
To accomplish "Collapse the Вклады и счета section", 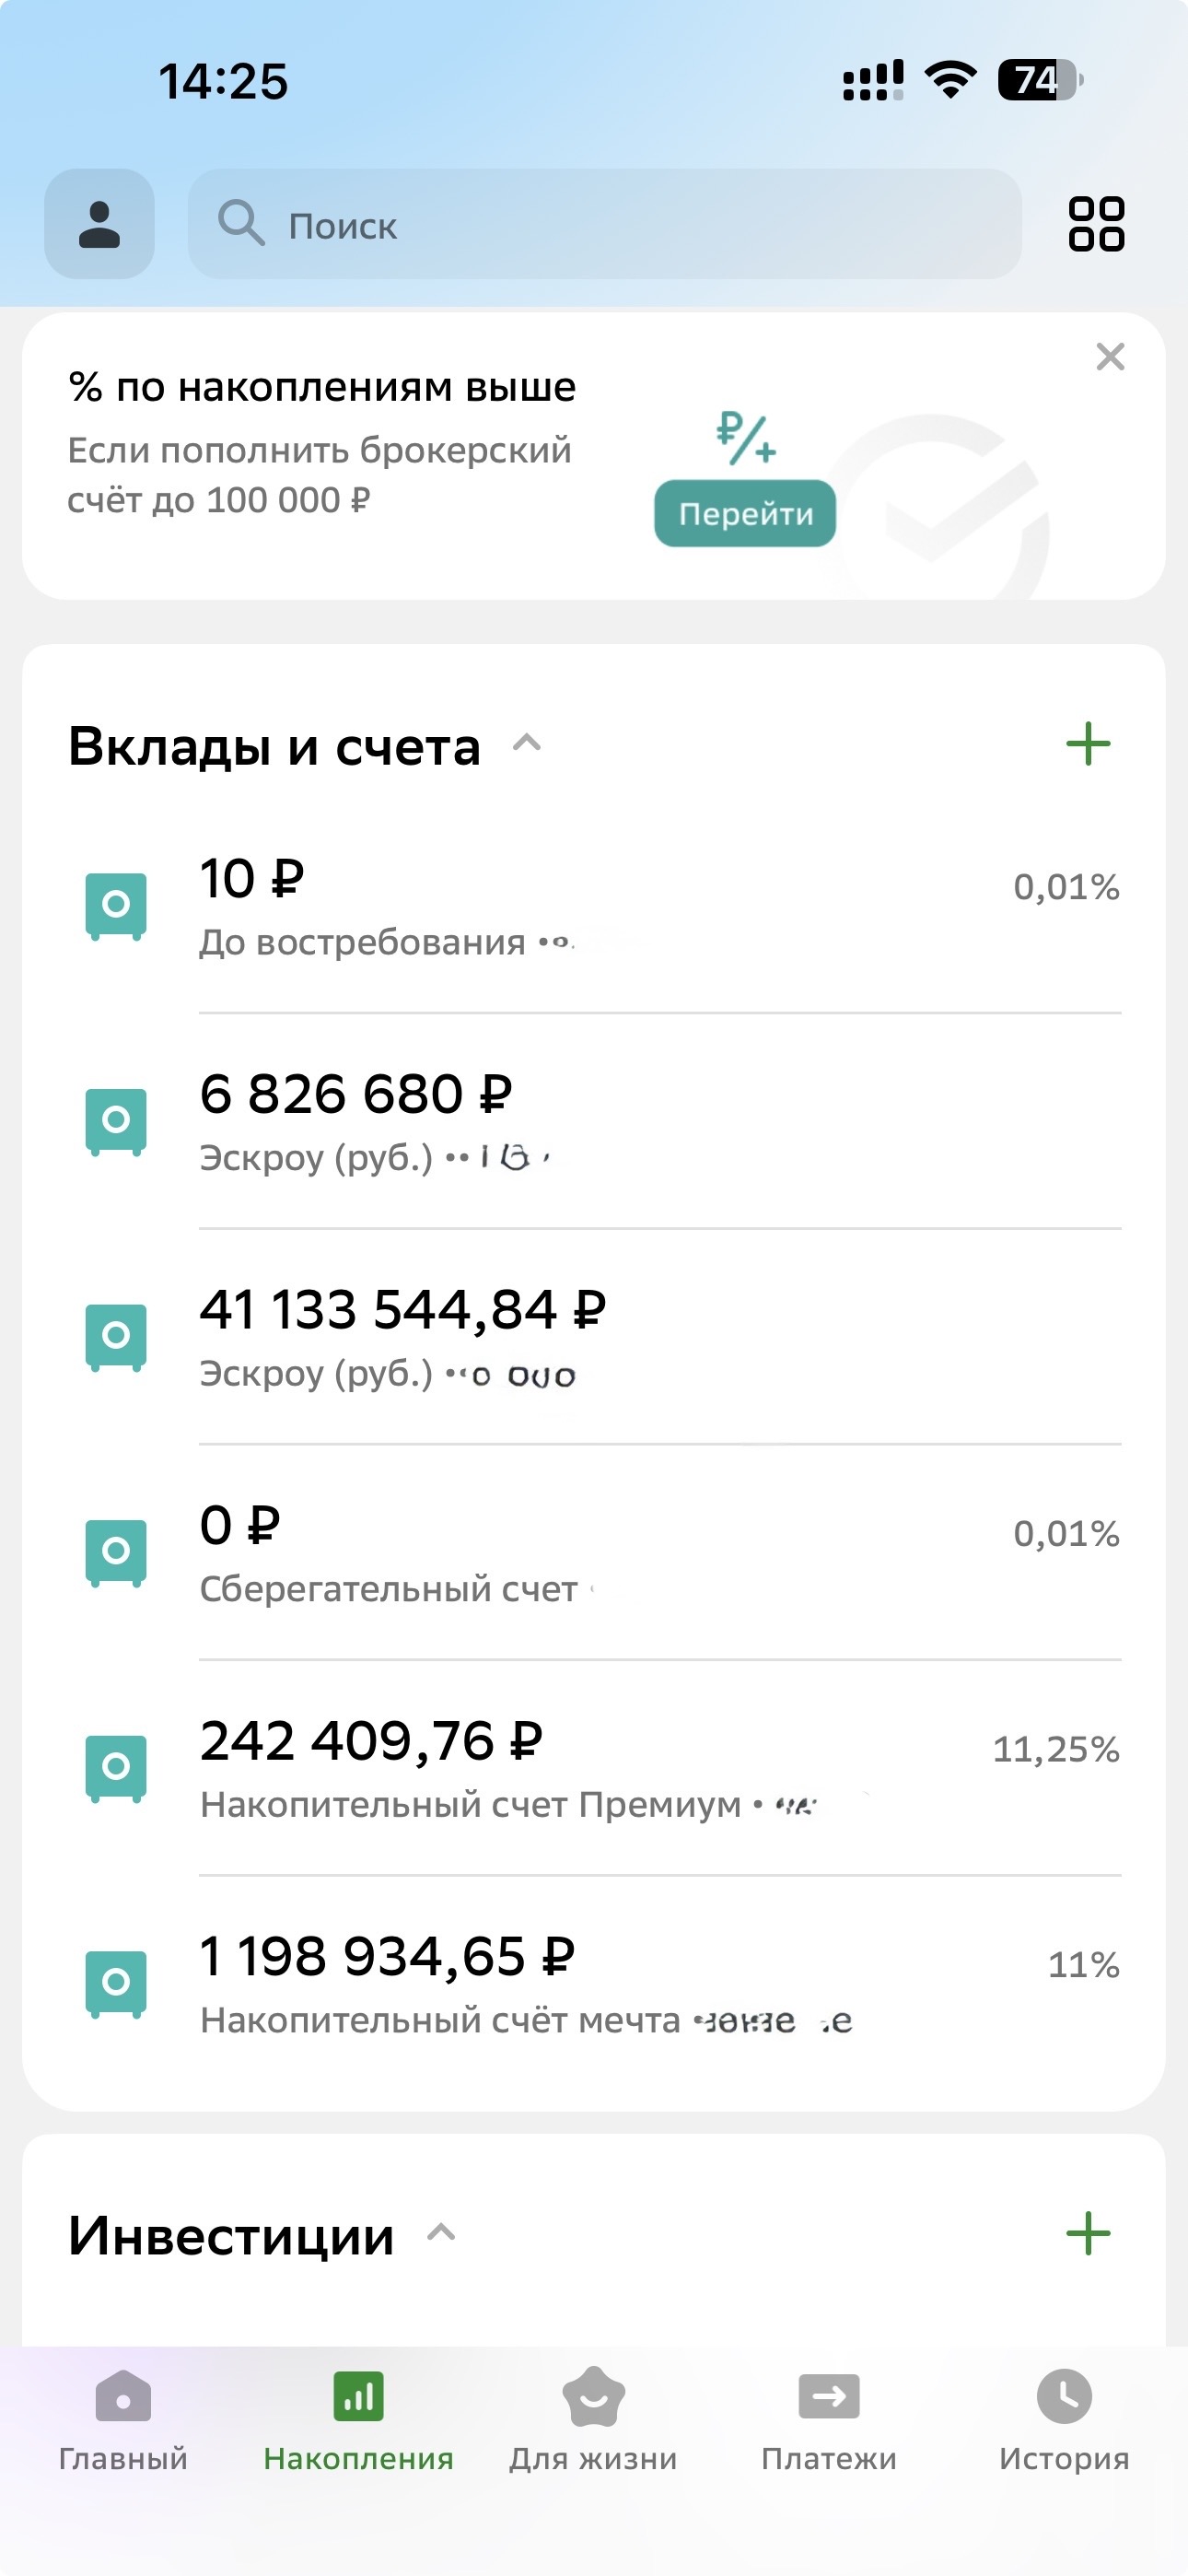I will 527,743.
